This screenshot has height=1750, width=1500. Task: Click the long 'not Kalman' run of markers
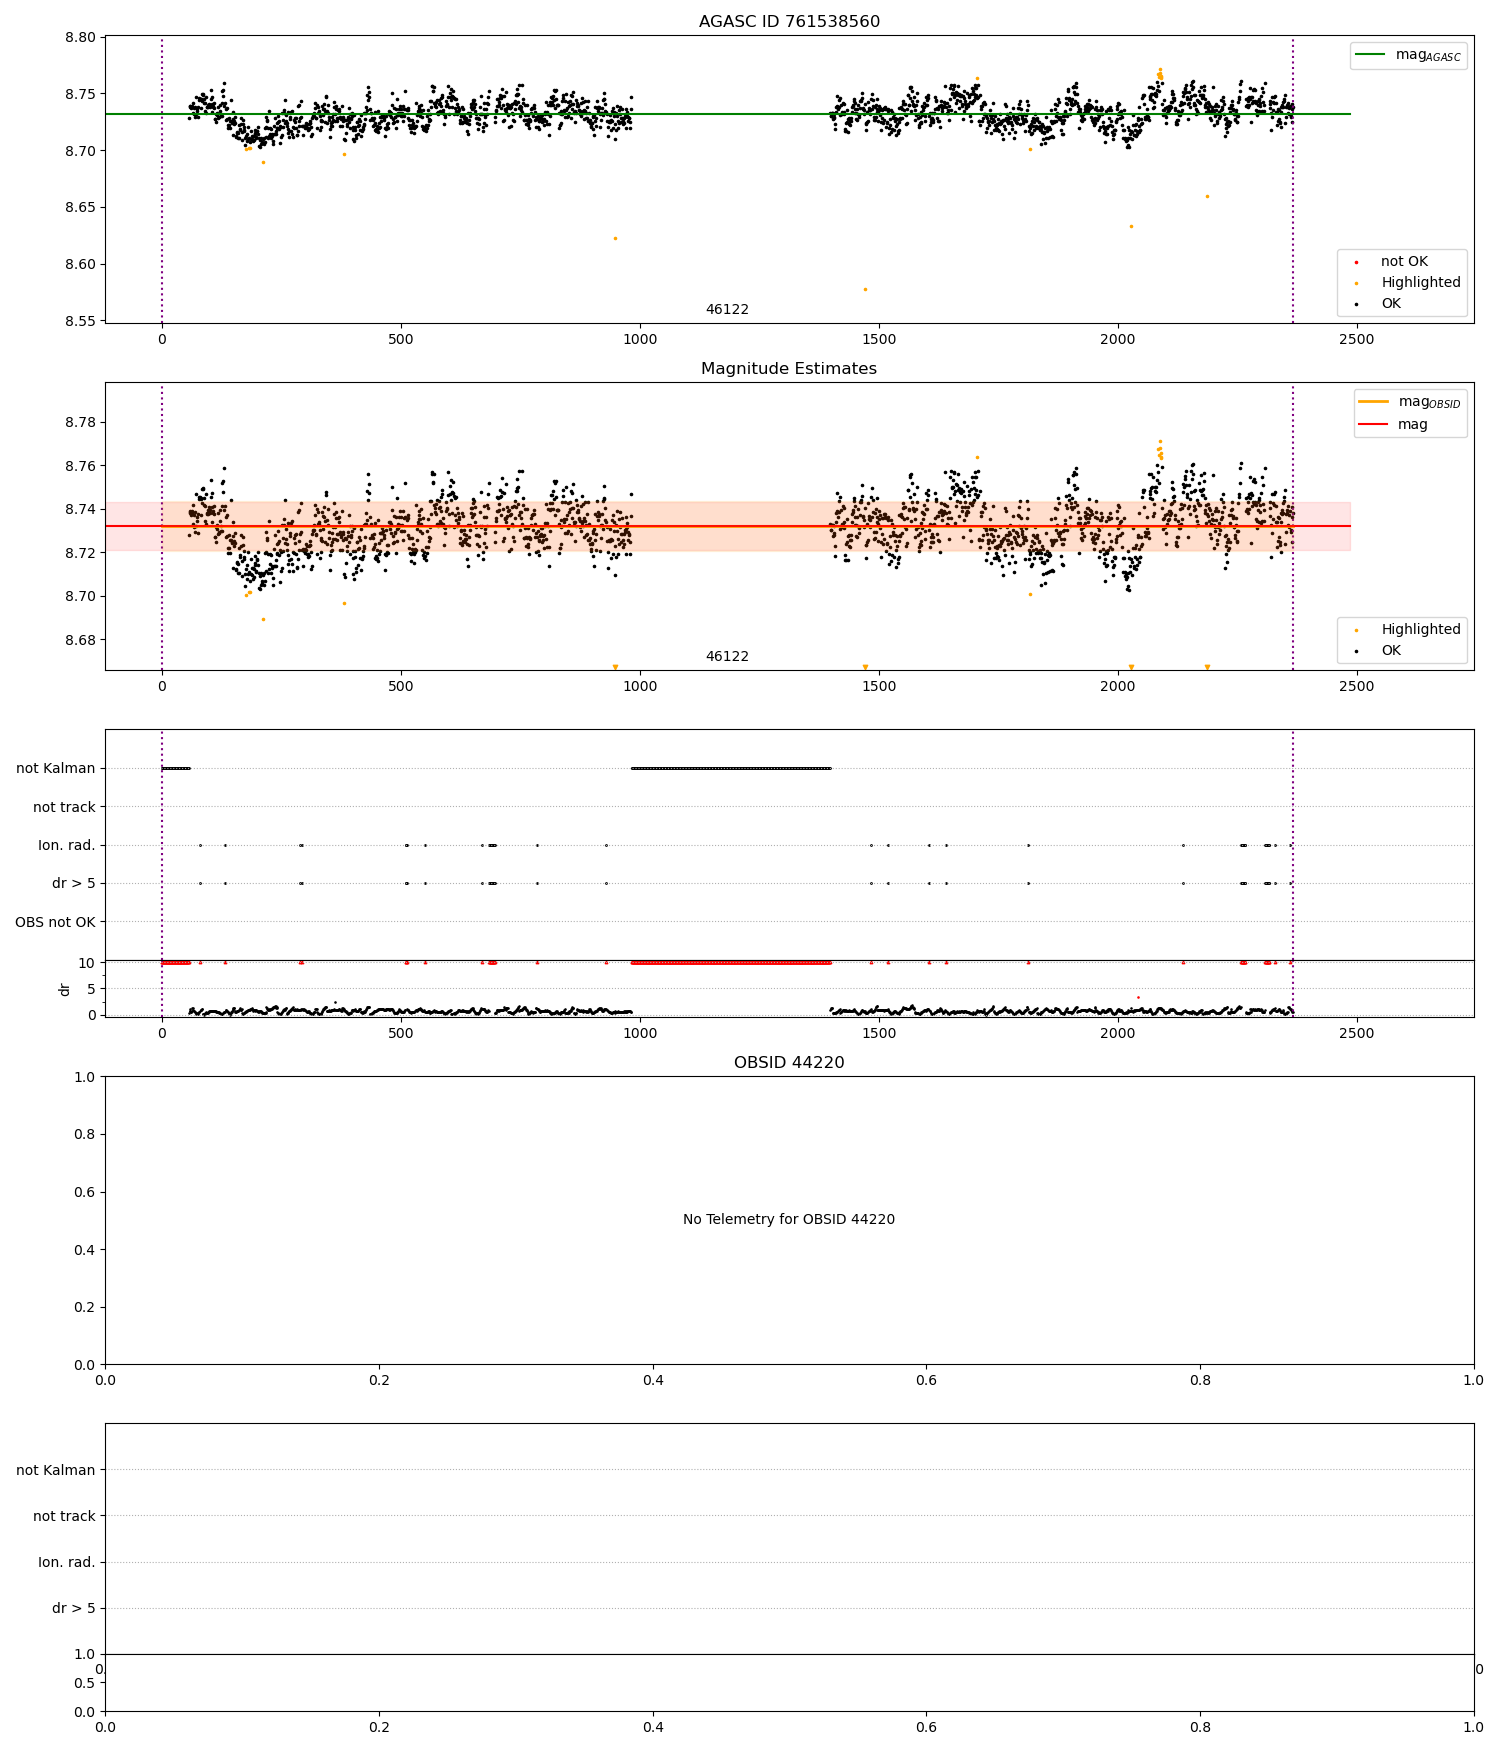tap(731, 769)
